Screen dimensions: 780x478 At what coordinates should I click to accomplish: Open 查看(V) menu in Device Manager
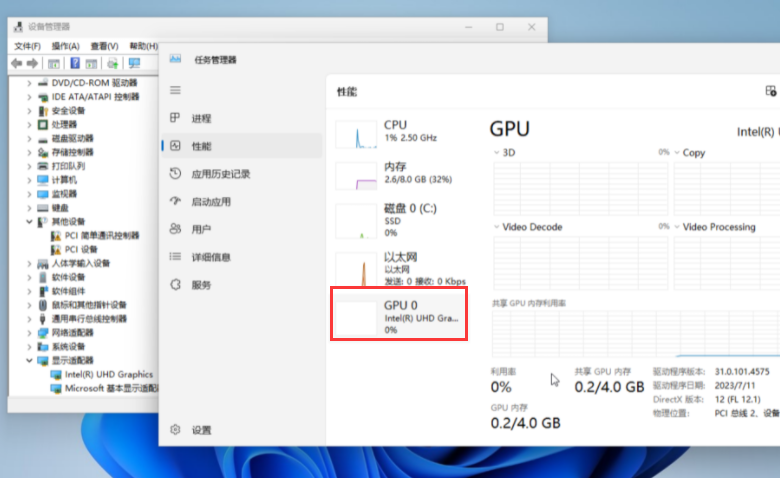click(104, 46)
